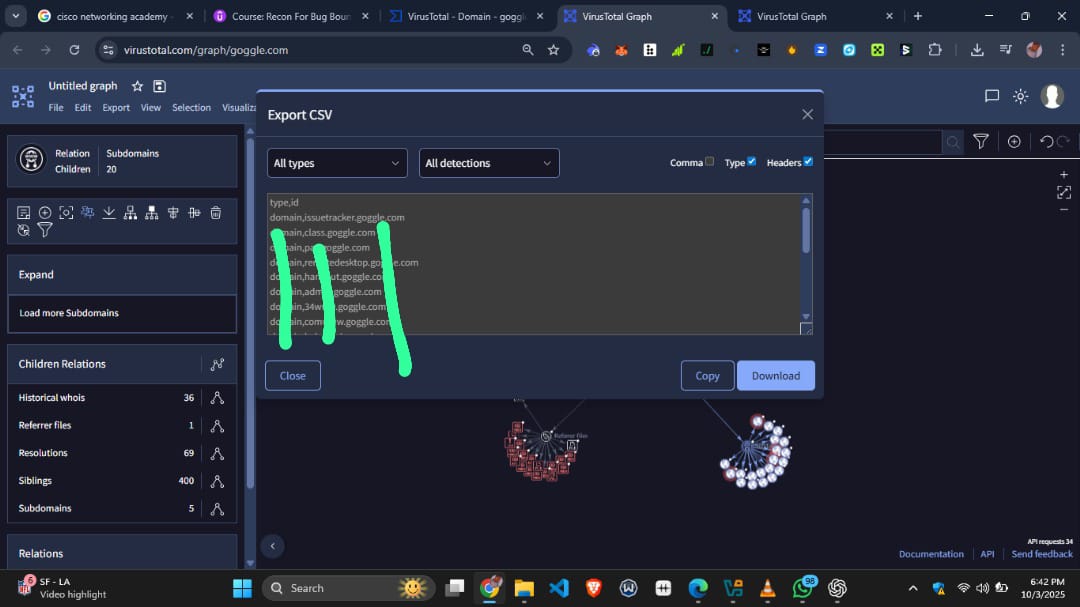Image resolution: width=1080 pixels, height=607 pixels.
Task: Open Windows Start menu
Action: click(x=242, y=588)
